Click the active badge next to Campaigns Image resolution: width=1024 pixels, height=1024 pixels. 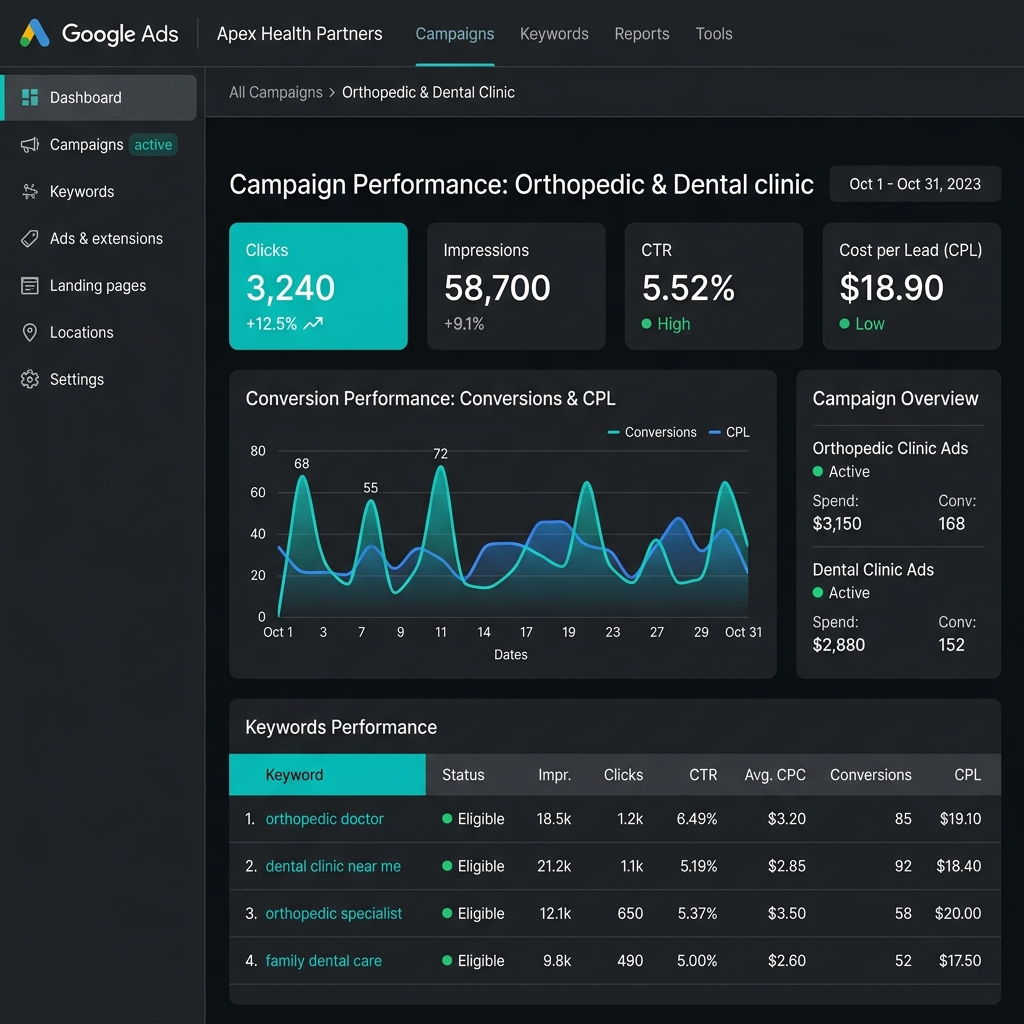click(153, 144)
